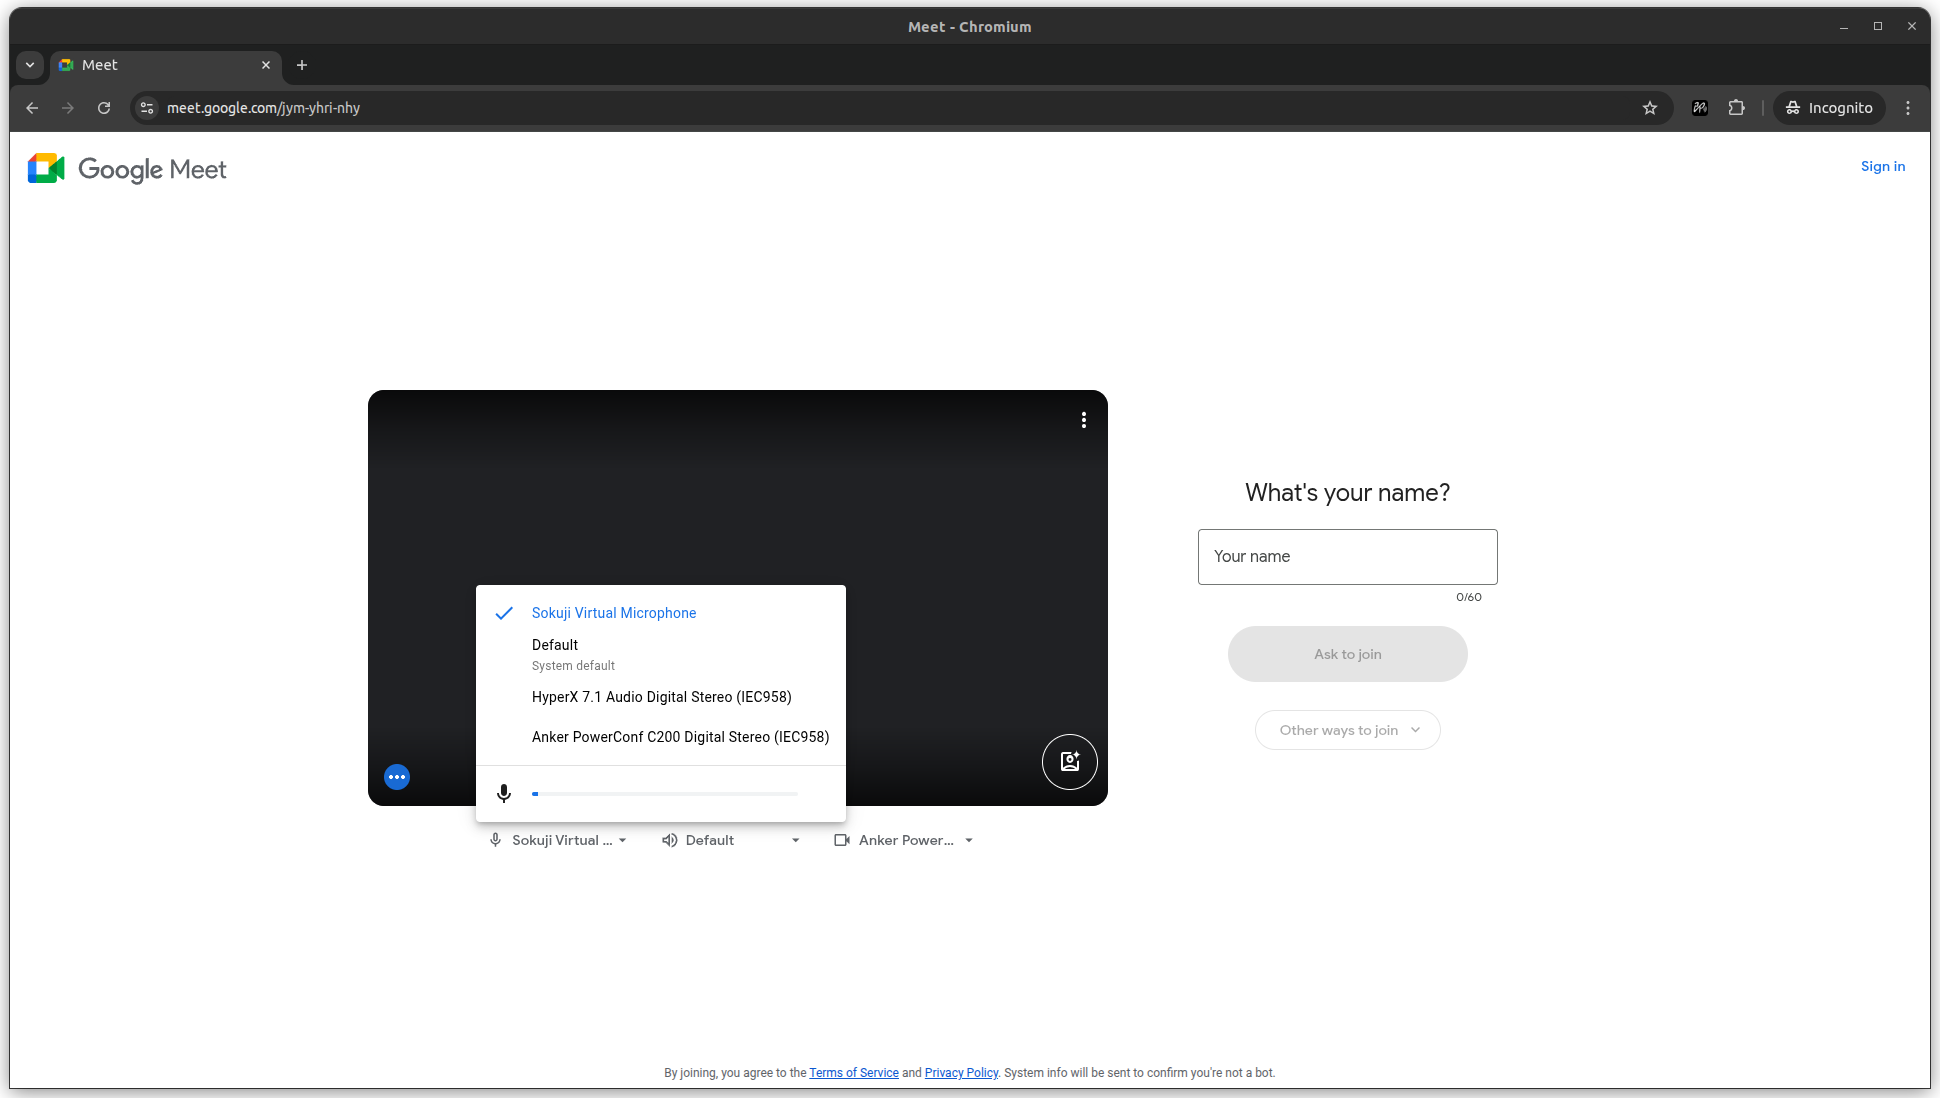Open the tab search dropdown
Image resolution: width=1940 pixels, height=1098 pixels.
[x=30, y=65]
